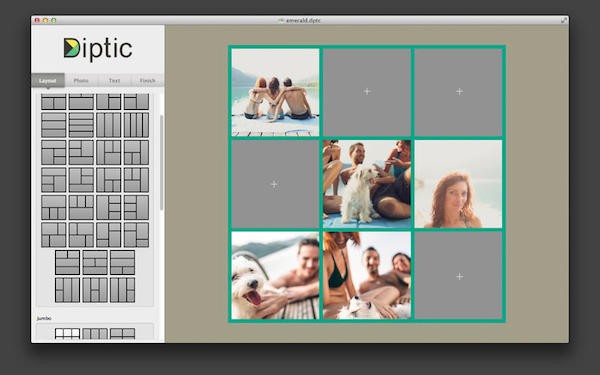Choose the three vertical columns layout

pos(109,125)
